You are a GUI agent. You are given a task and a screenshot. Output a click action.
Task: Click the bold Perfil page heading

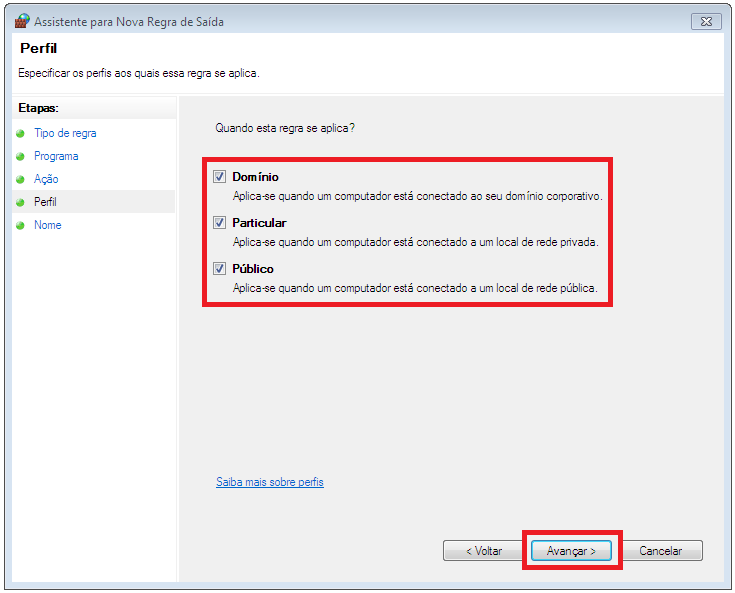38,48
